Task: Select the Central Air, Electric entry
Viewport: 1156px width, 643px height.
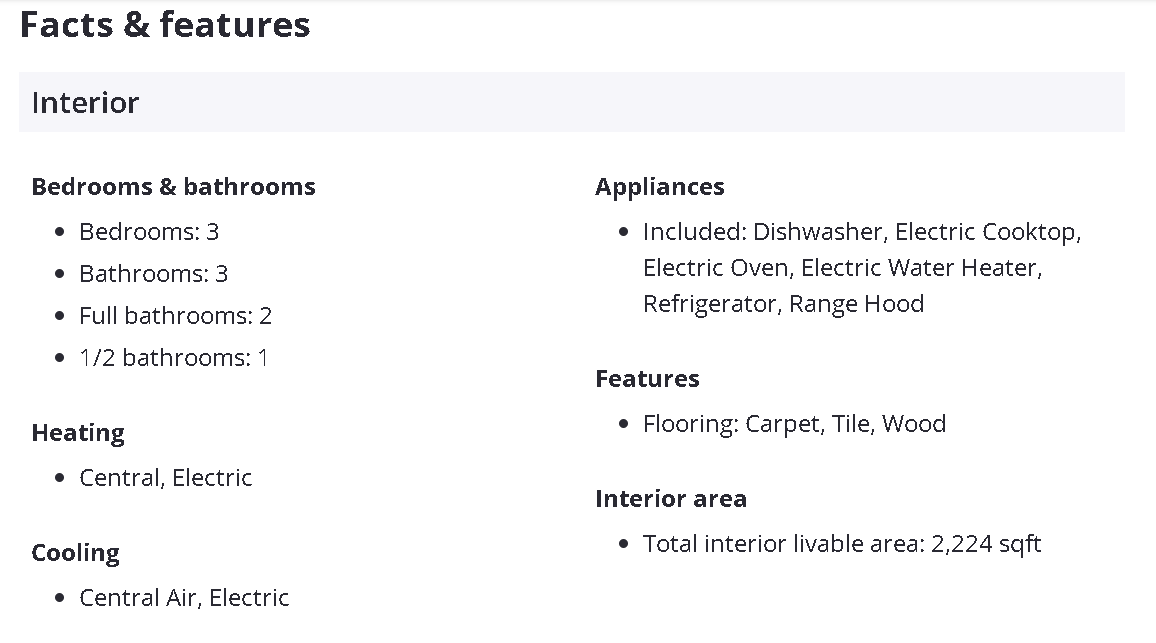Action: [184, 598]
